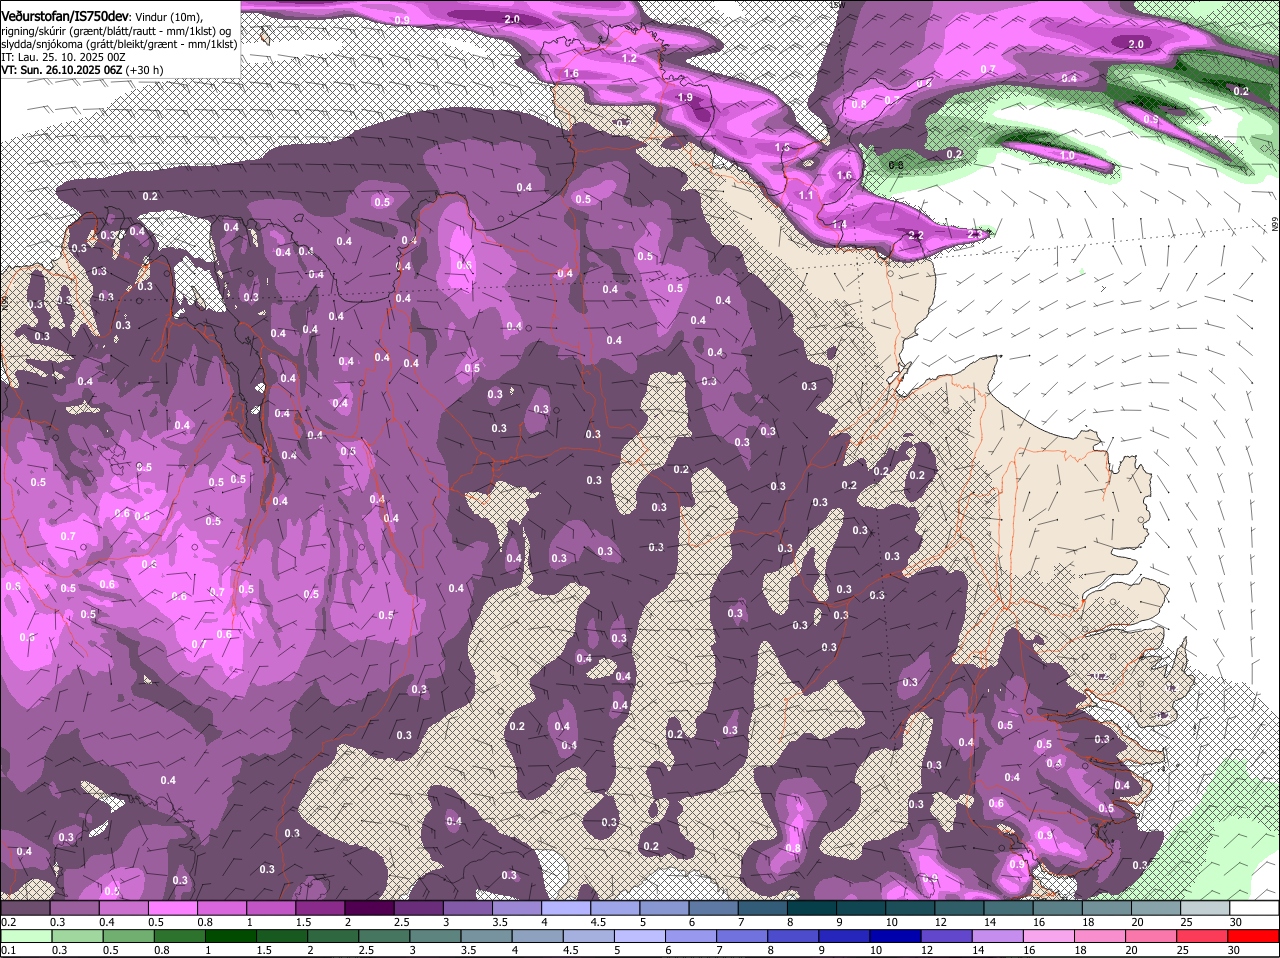This screenshot has width=1280, height=958.
Task: Select dark teal snow swatch between 8 and 9
Action: 813,908
